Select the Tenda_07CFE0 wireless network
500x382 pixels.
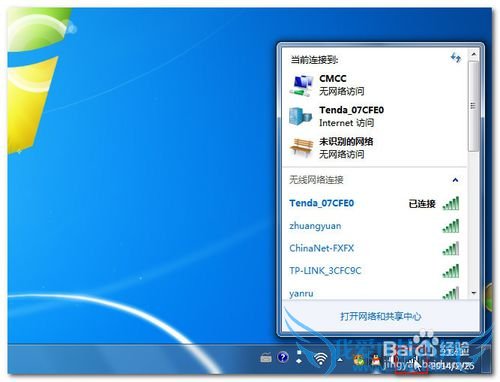374,203
